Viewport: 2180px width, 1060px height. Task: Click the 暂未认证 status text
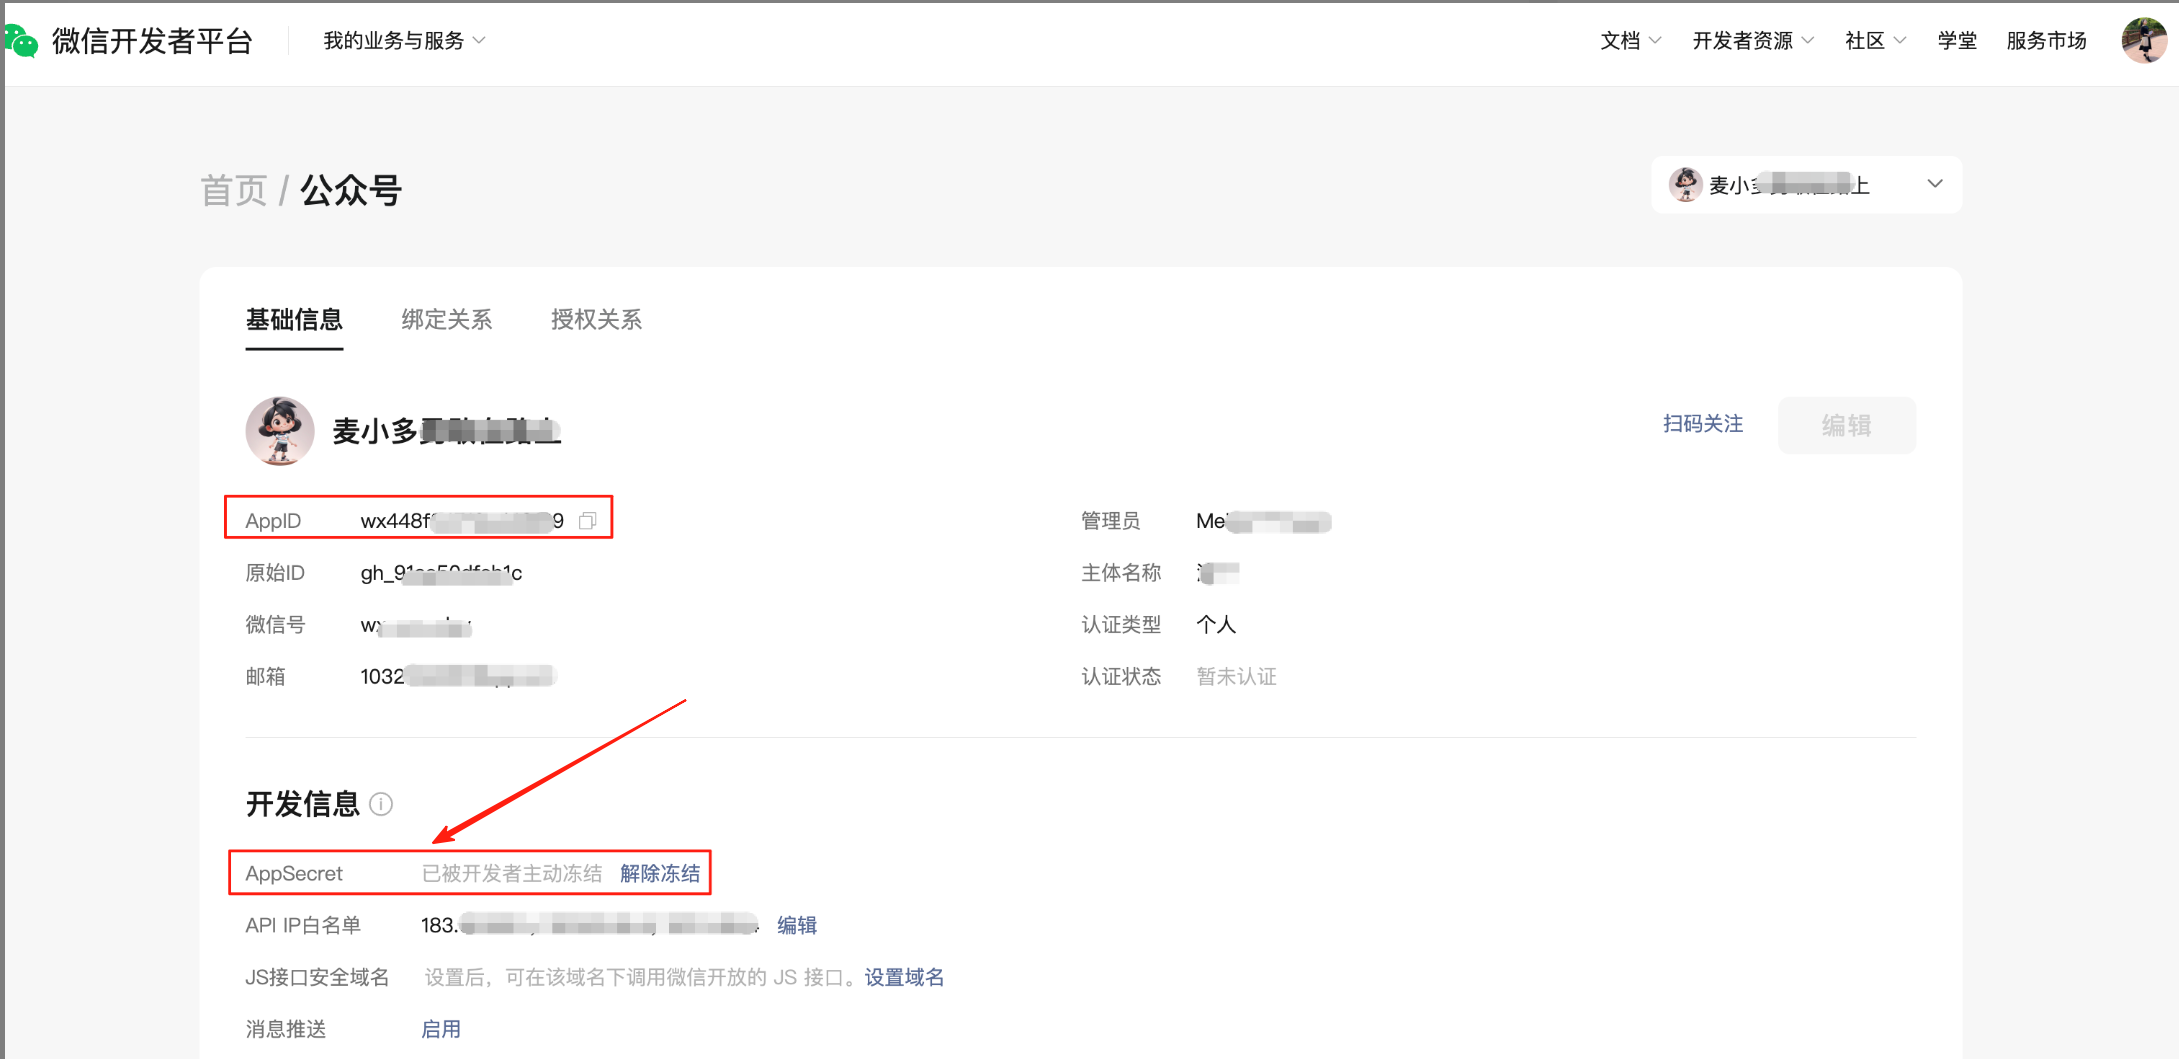(x=1237, y=677)
